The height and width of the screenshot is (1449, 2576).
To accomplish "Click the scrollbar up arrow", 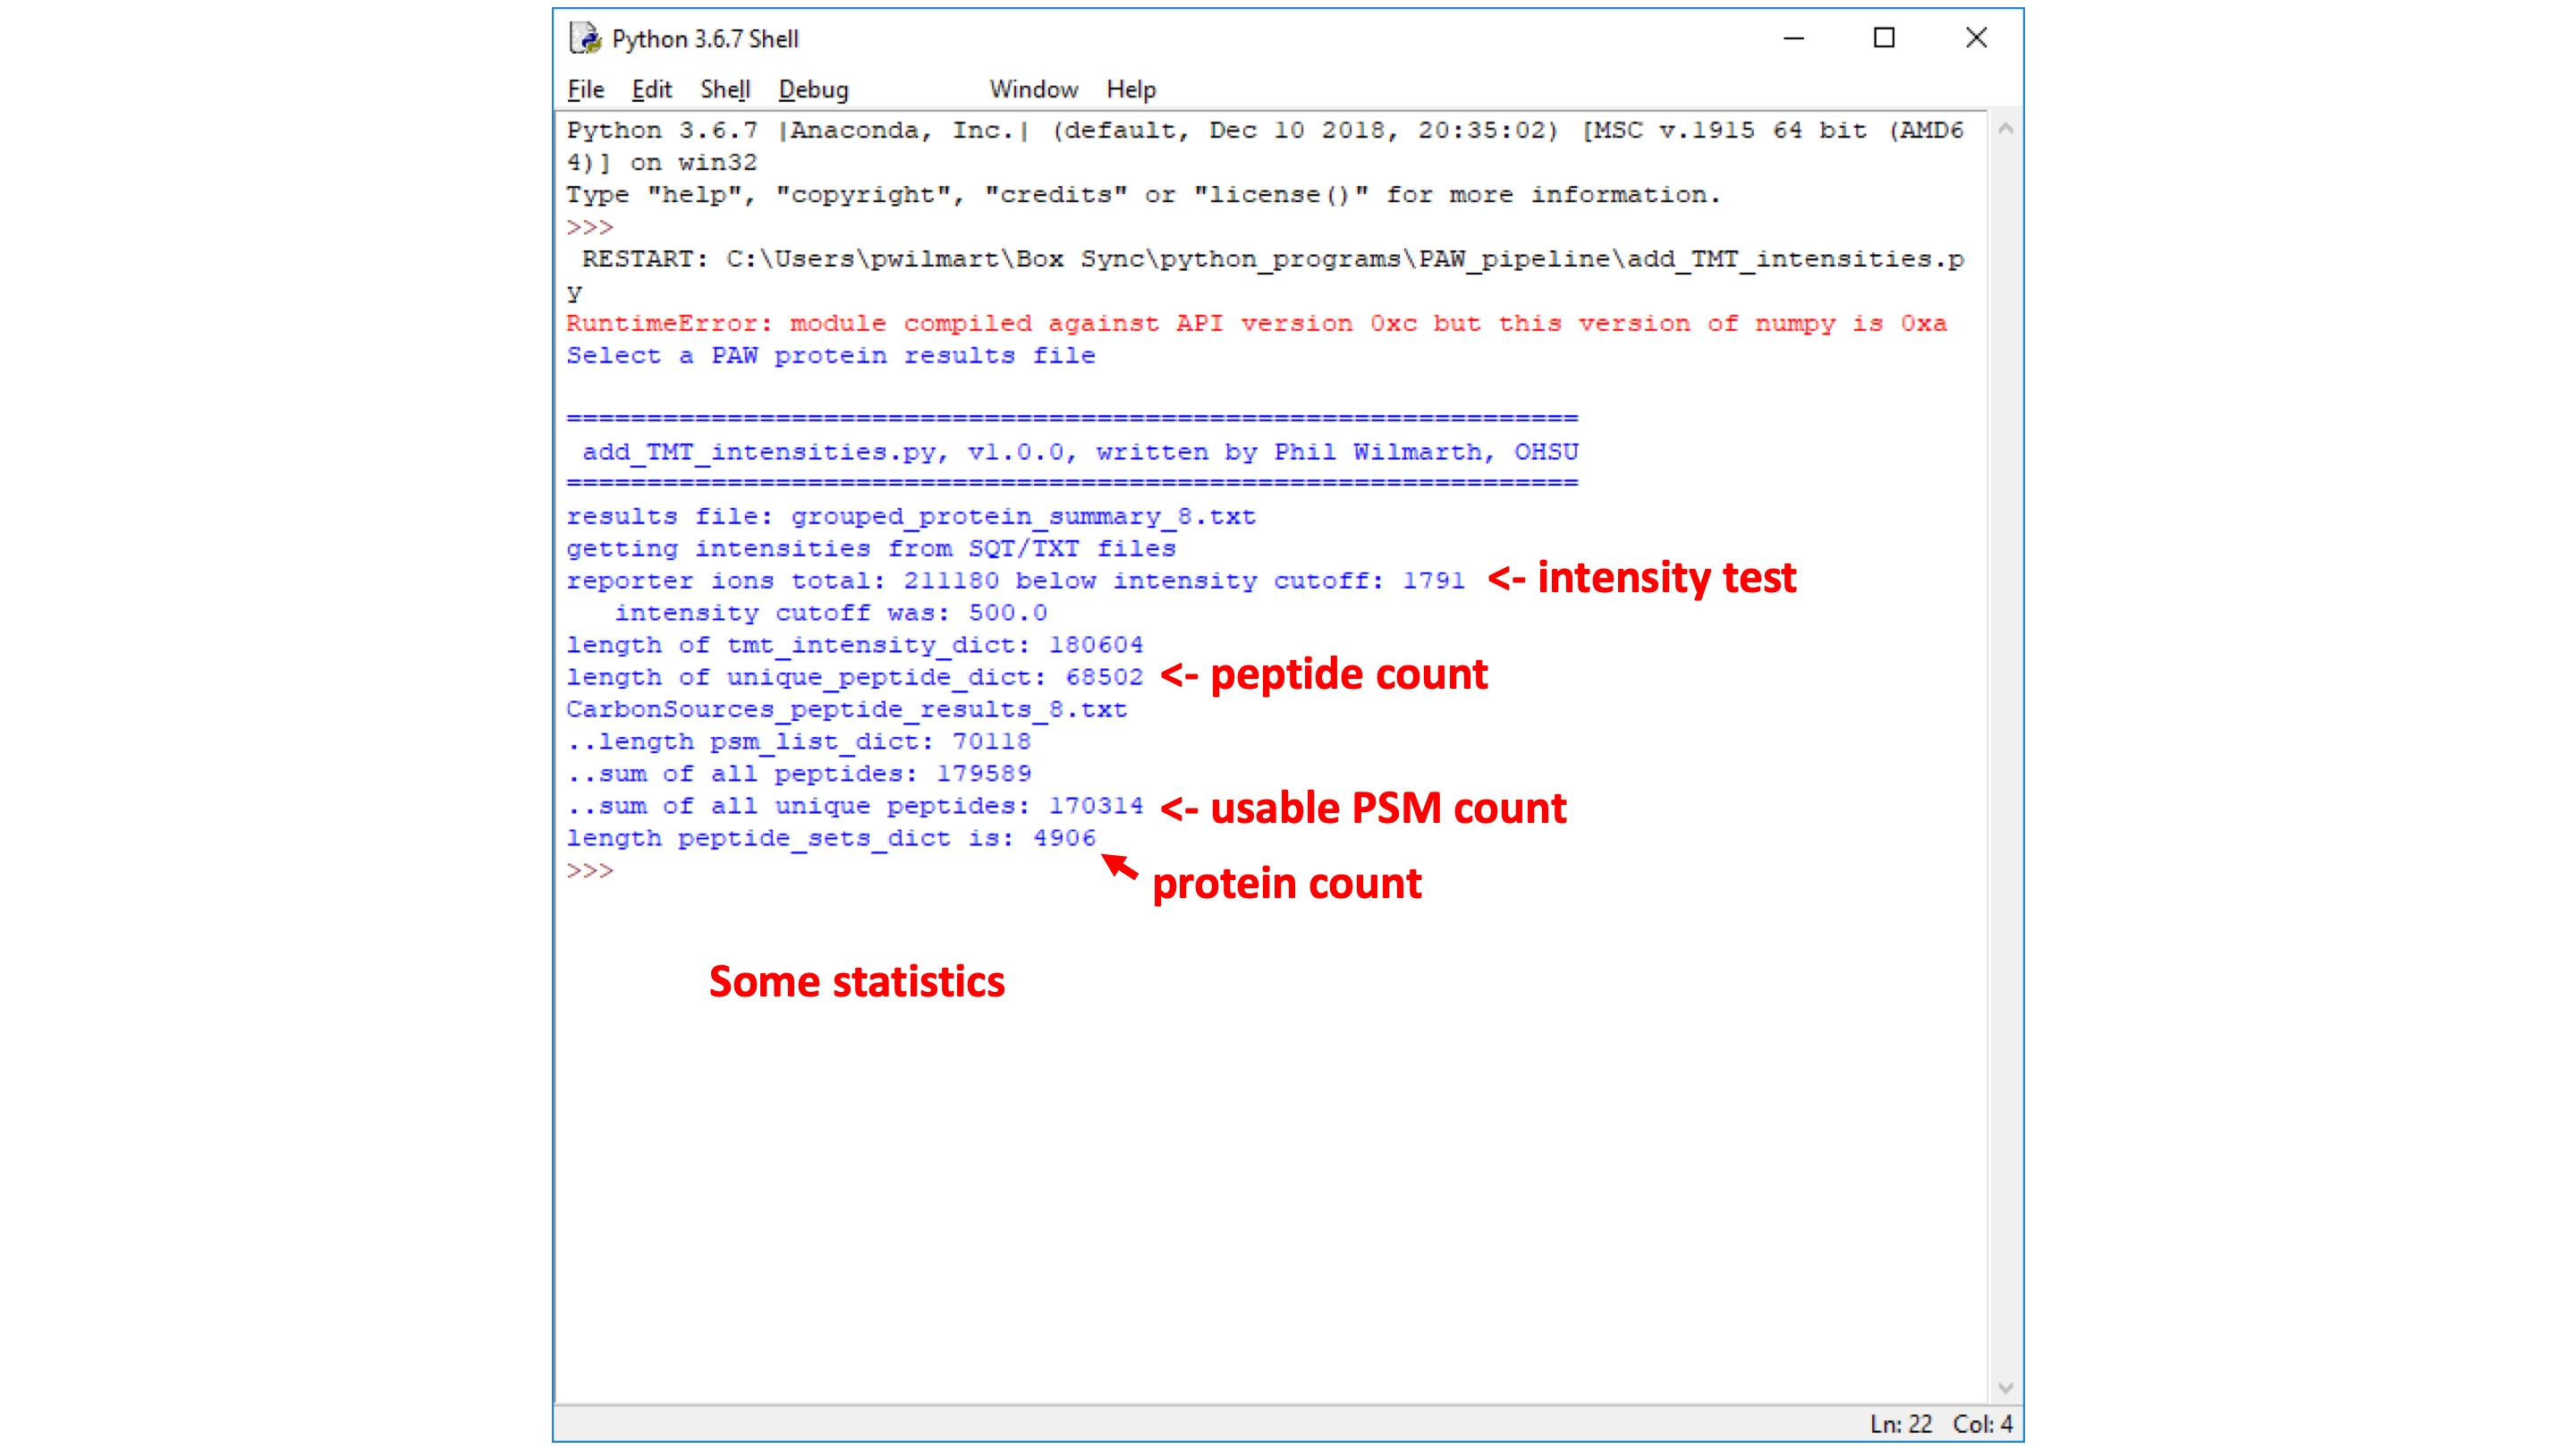I will click(x=2005, y=129).
